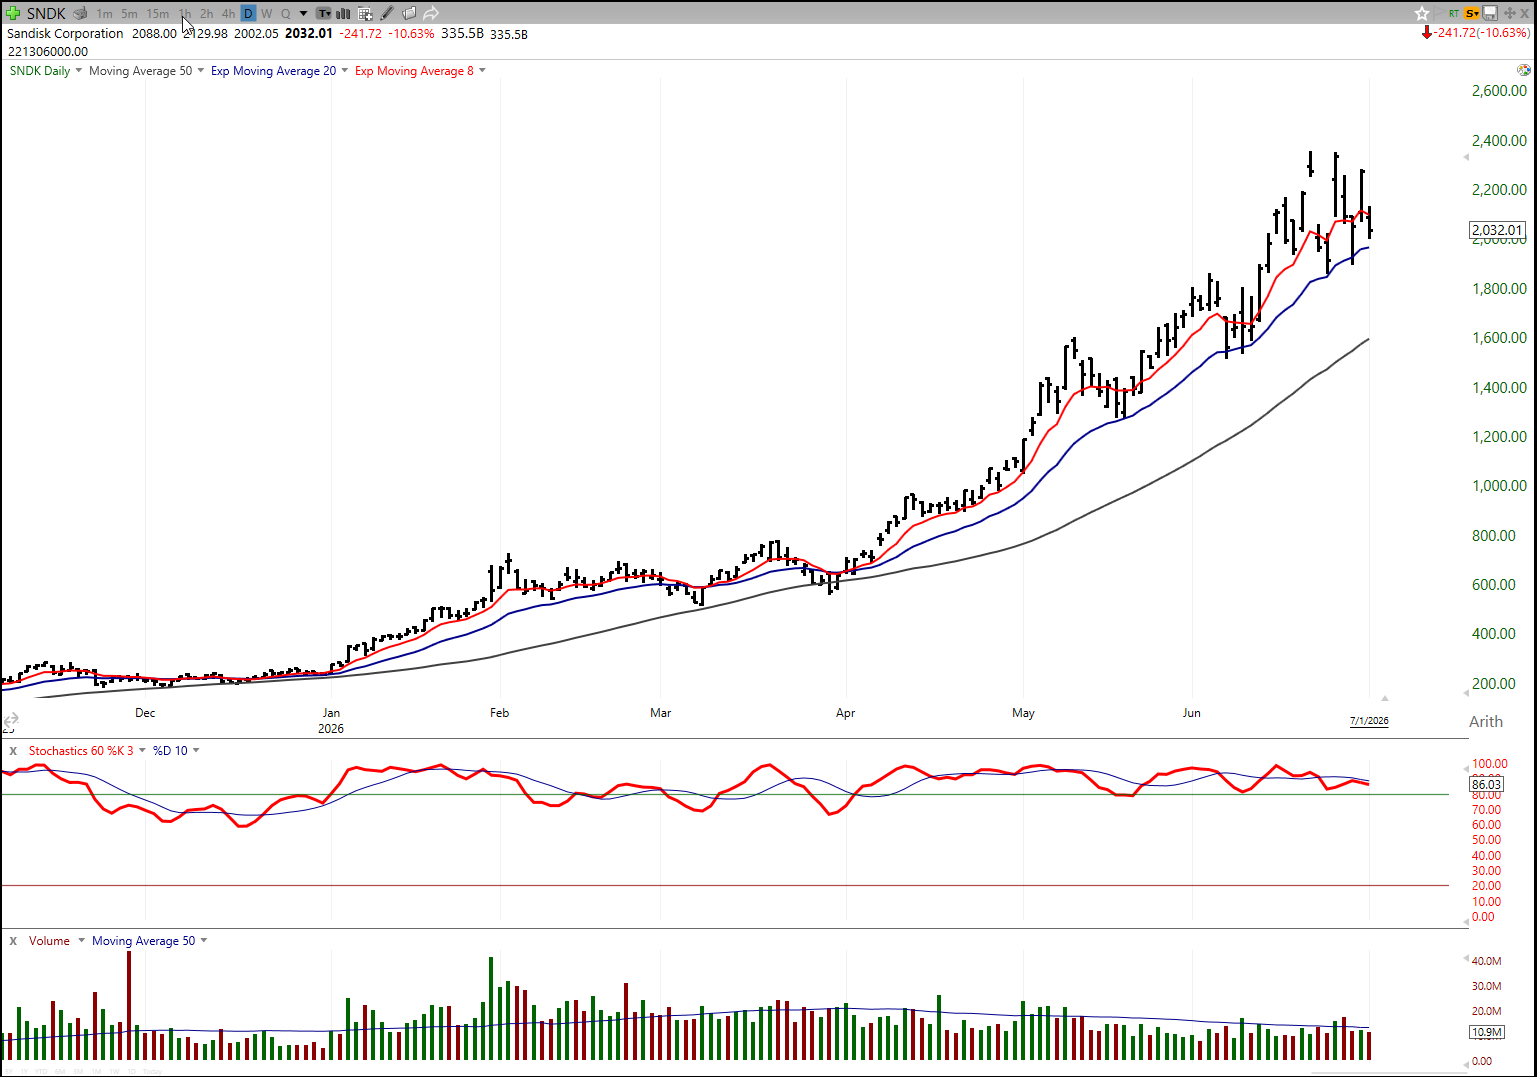Click the four-arrow move pane icon

1509,13
